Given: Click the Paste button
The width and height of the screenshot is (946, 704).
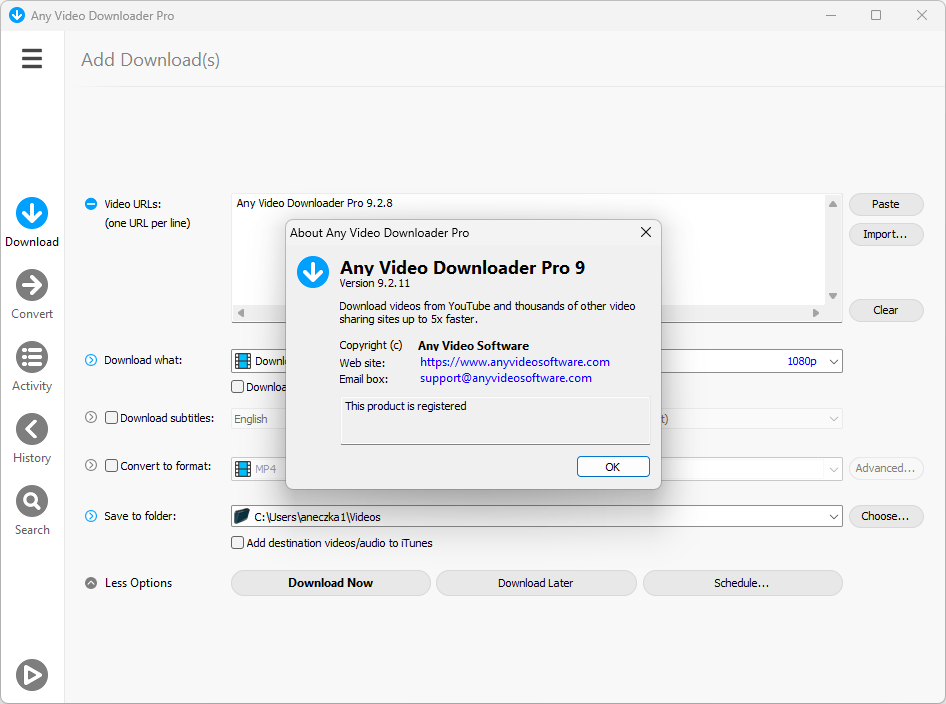Looking at the screenshot, I should (x=886, y=204).
